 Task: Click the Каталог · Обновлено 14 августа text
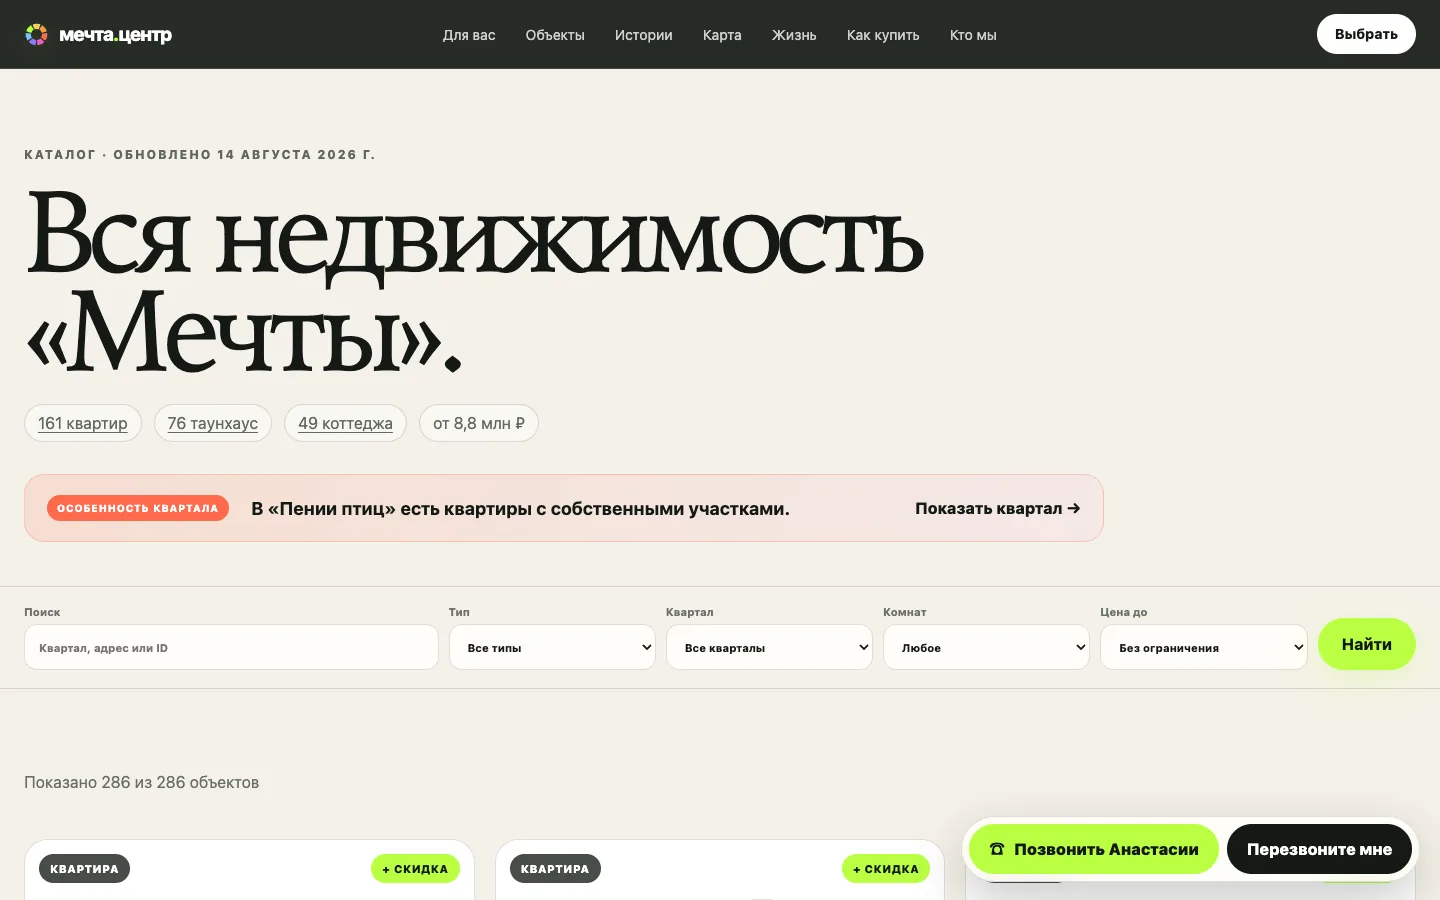(x=200, y=155)
